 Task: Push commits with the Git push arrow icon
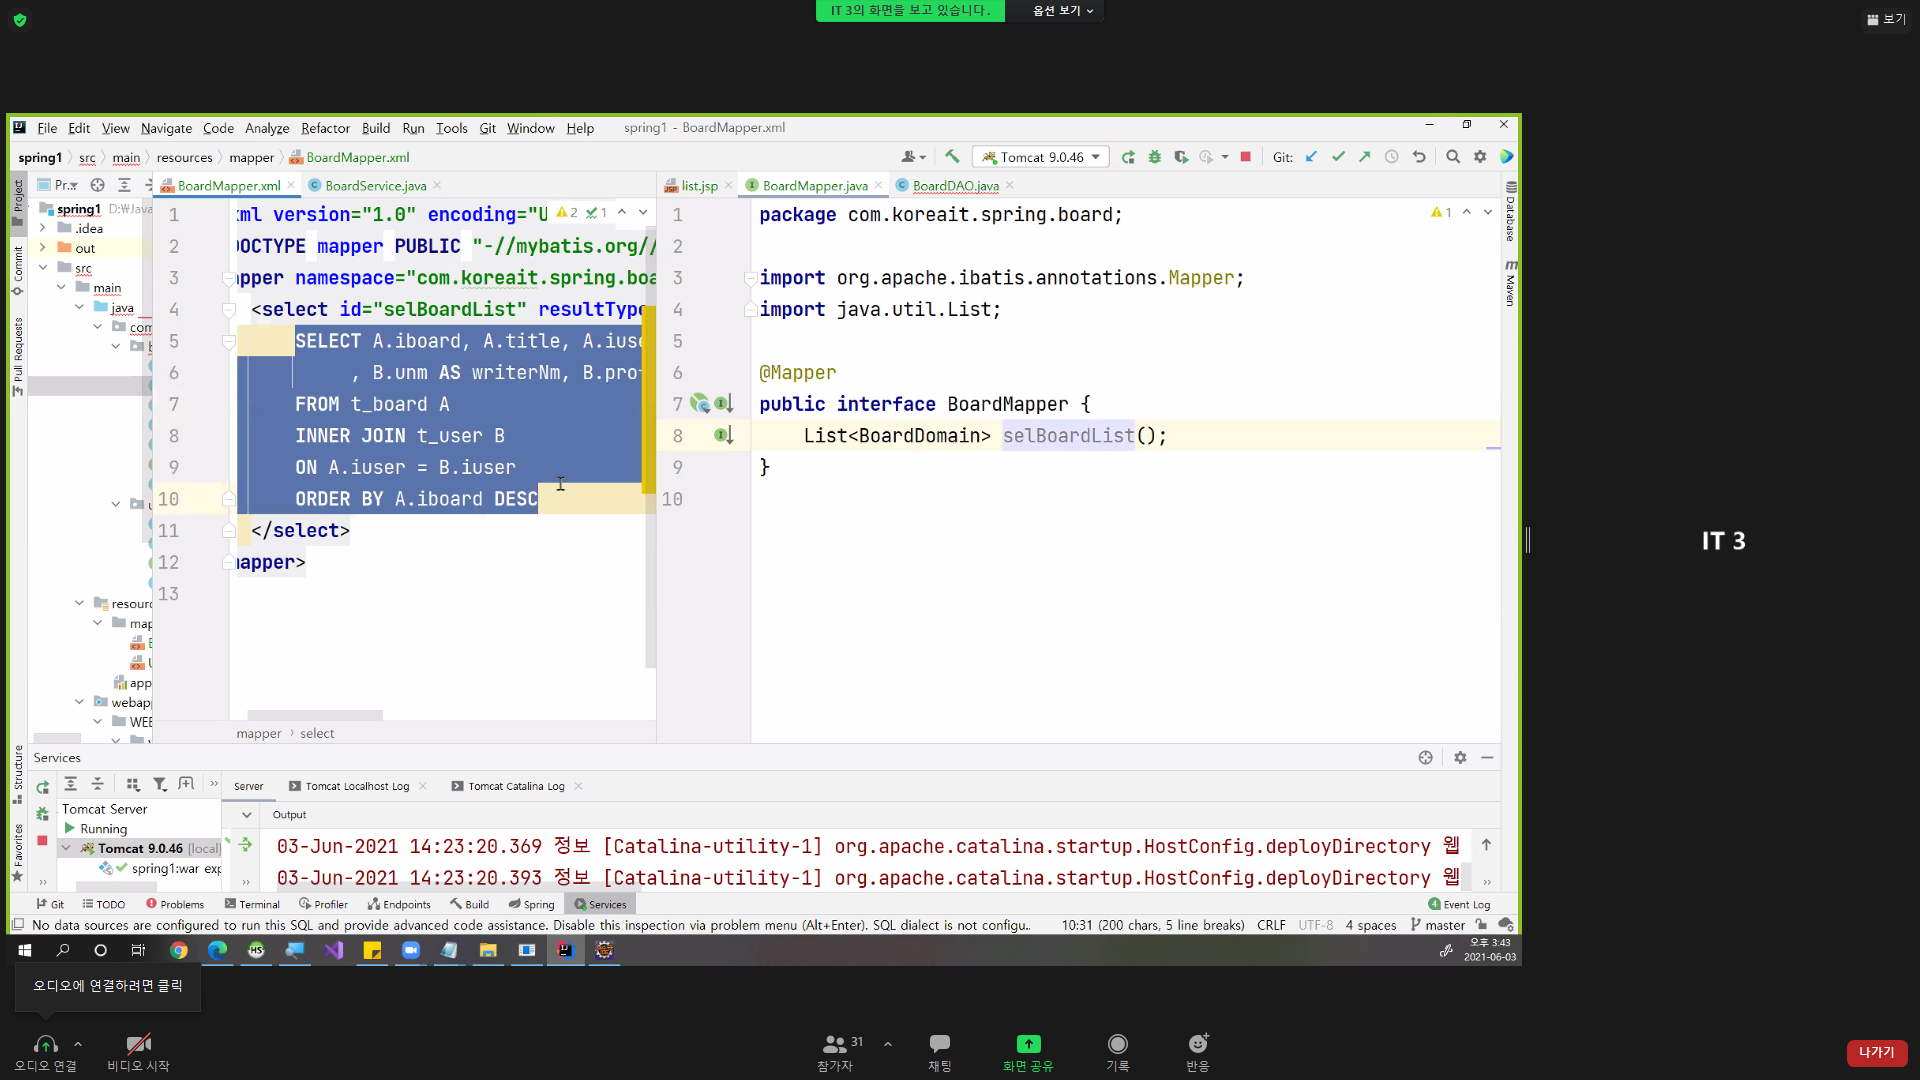1365,157
